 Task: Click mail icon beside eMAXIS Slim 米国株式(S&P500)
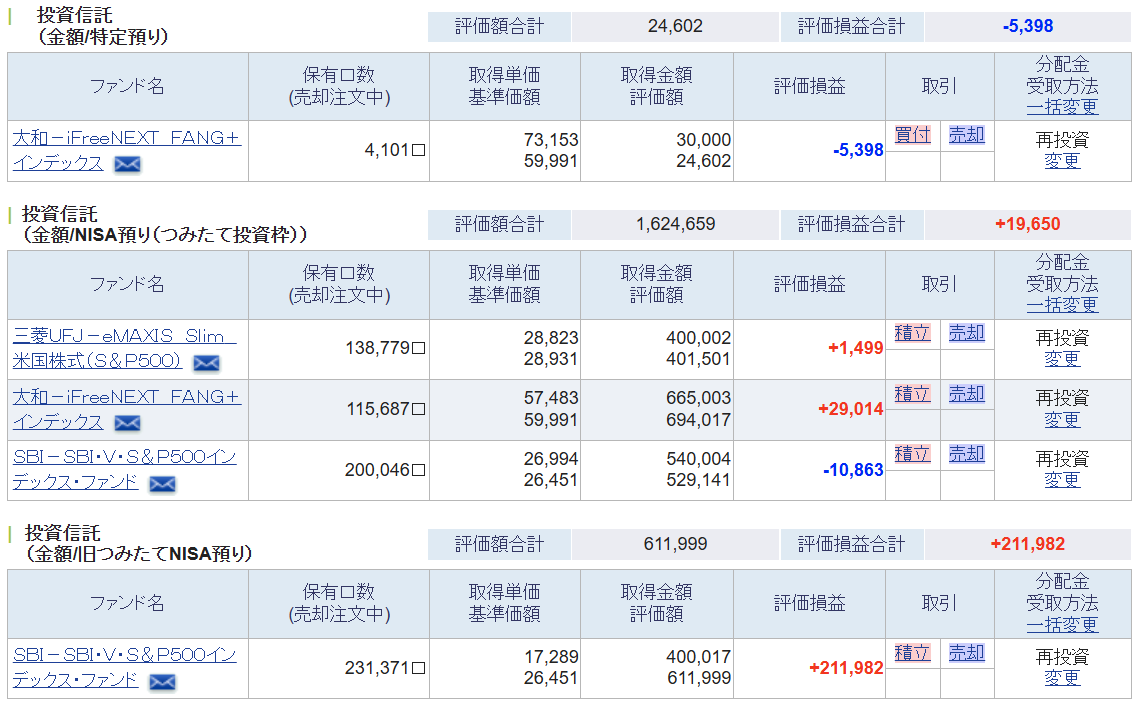206,363
